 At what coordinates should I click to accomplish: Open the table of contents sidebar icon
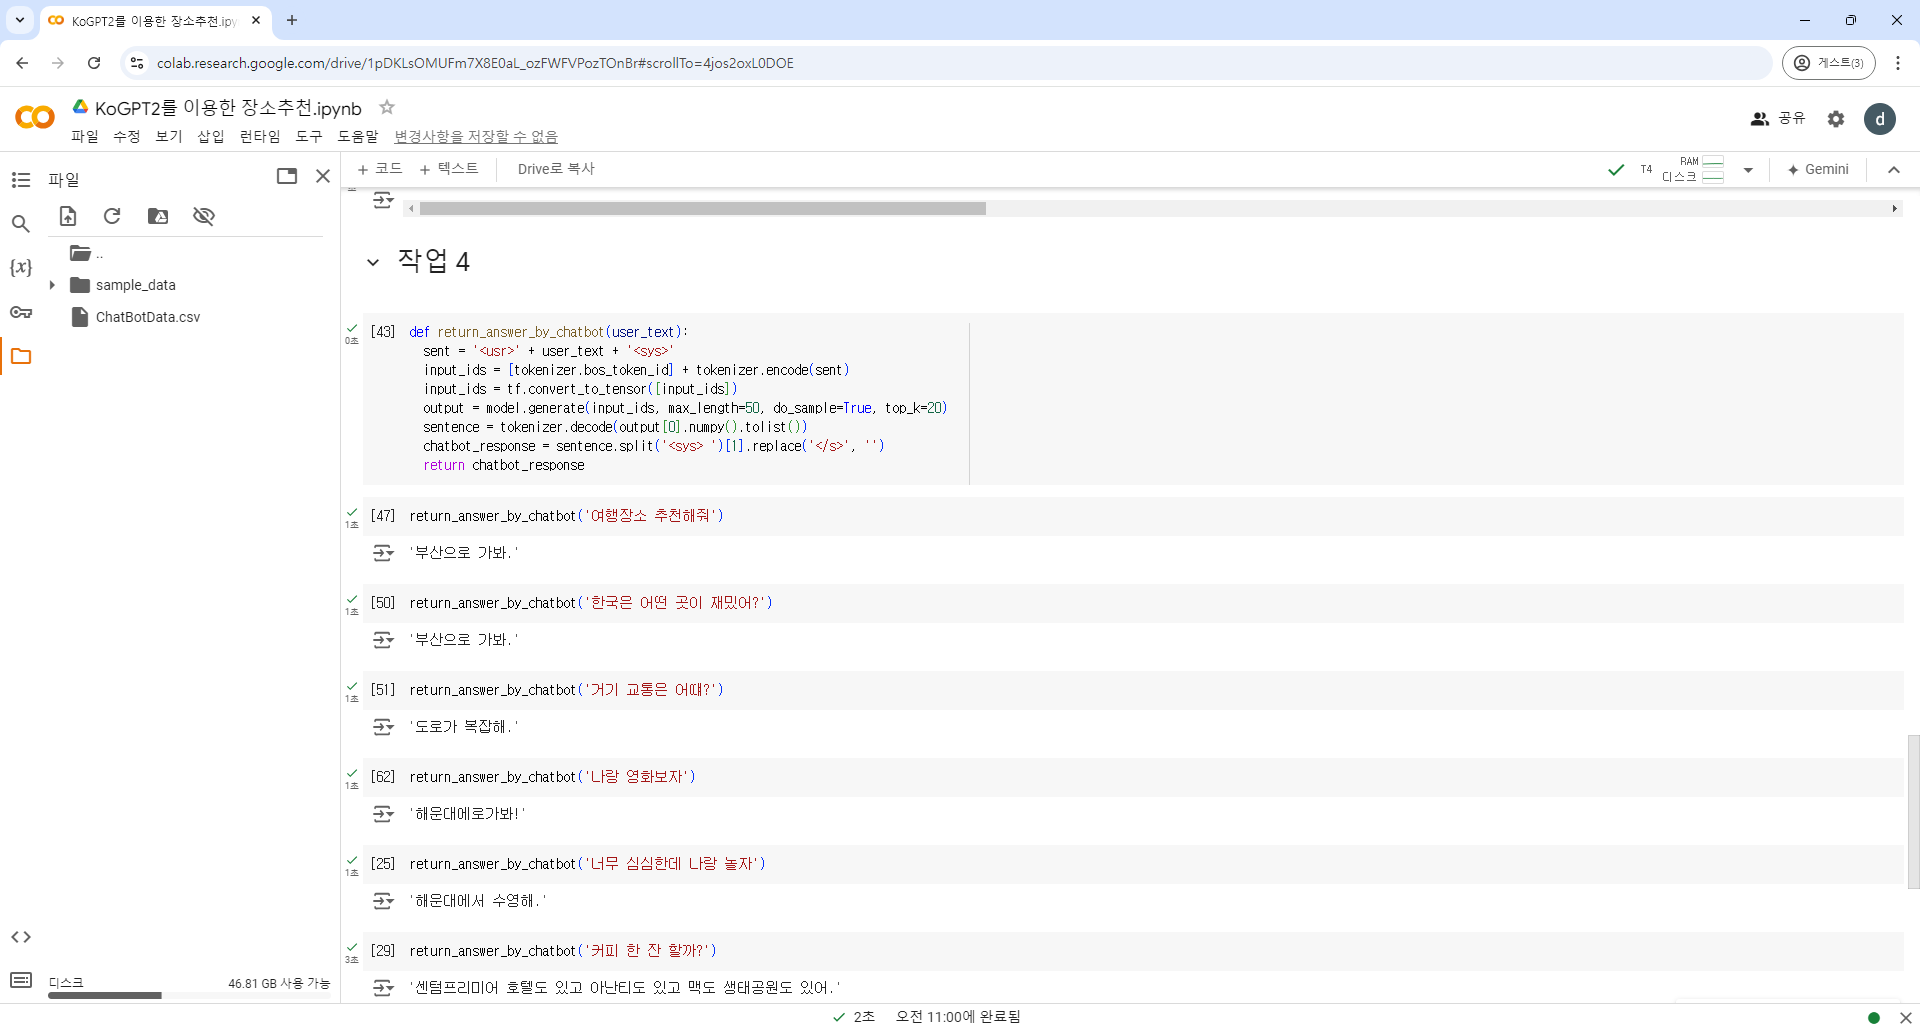tap(21, 180)
